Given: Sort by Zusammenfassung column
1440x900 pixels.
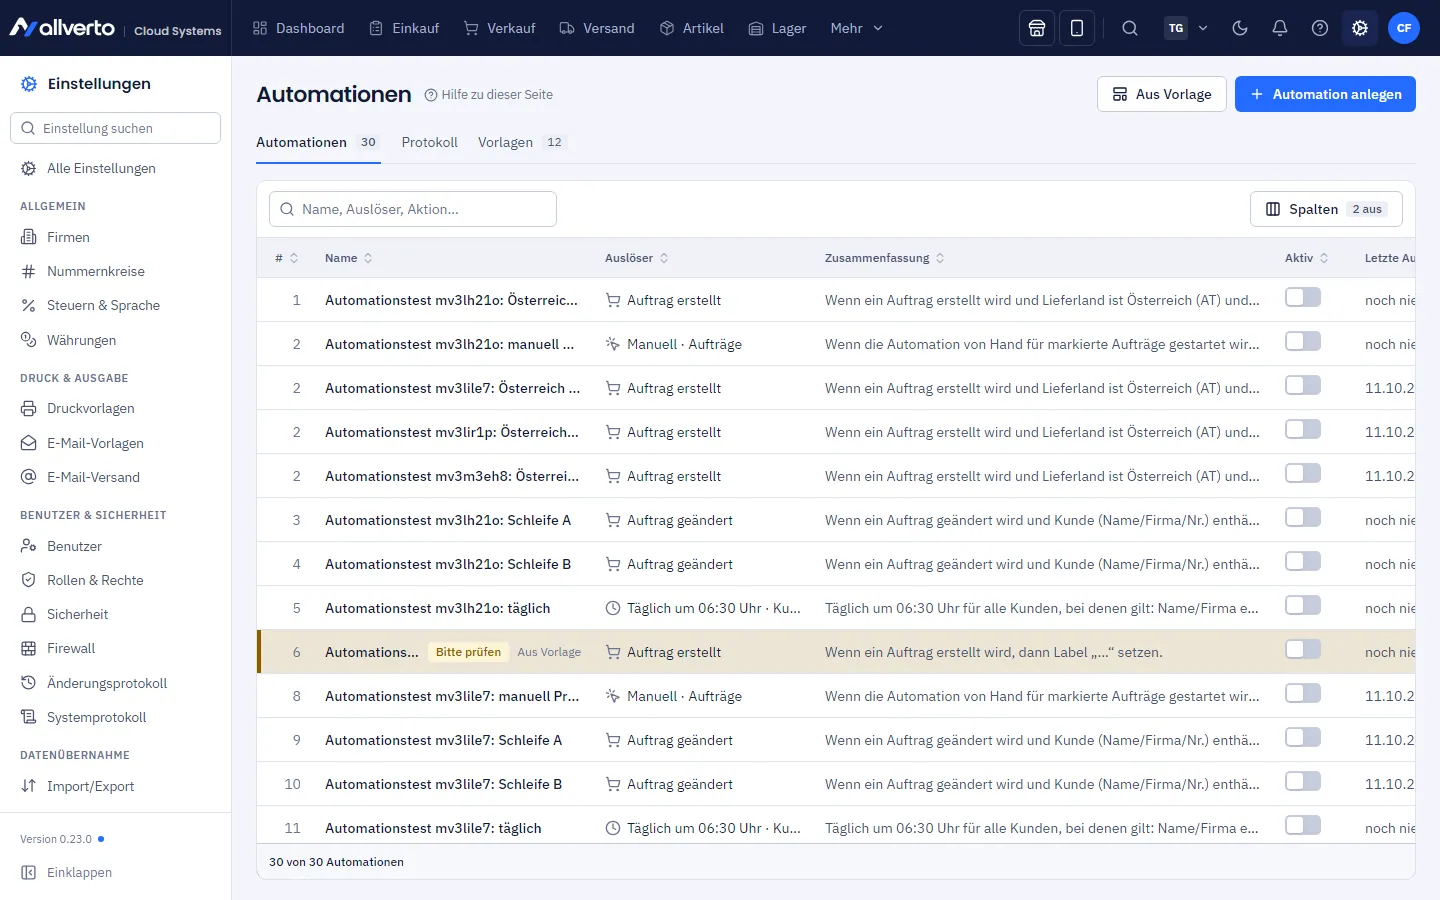Looking at the screenshot, I should pyautogui.click(x=885, y=258).
